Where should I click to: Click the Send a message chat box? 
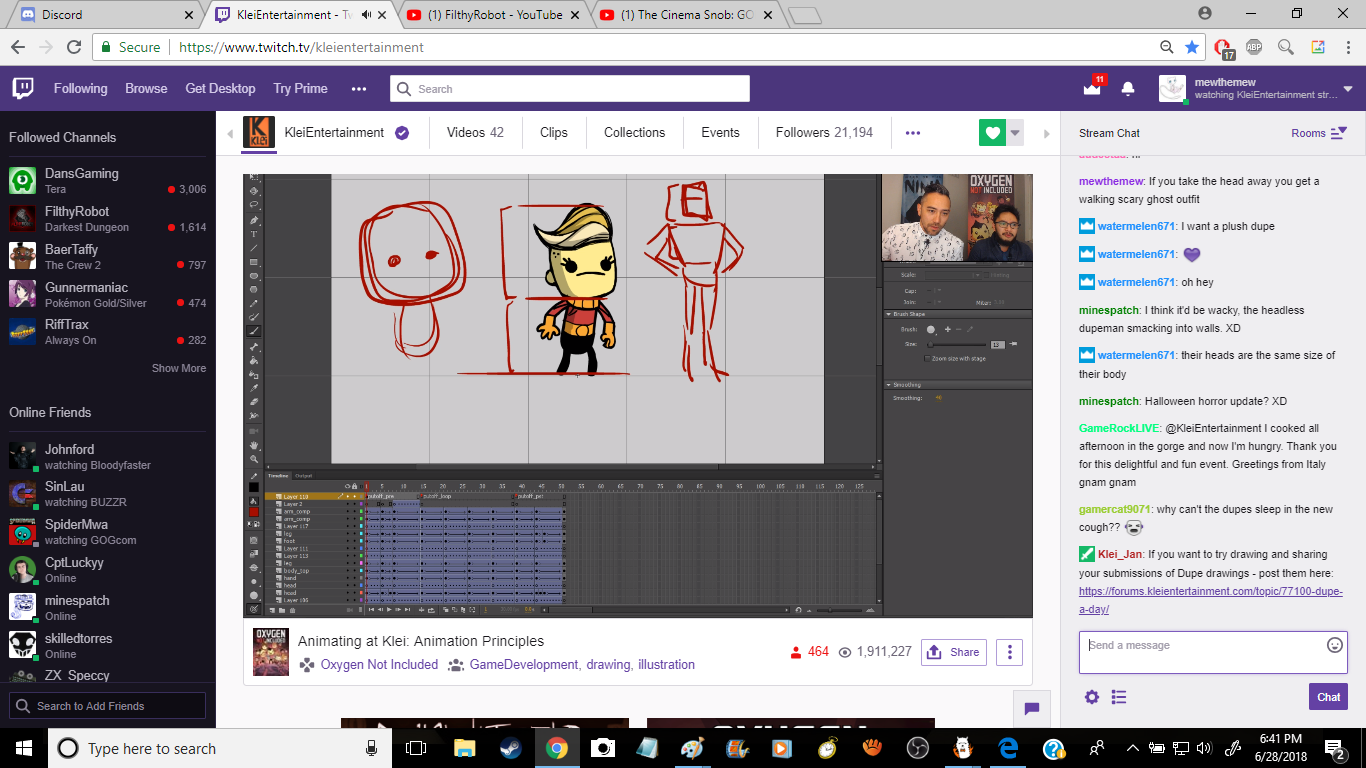pos(1200,652)
